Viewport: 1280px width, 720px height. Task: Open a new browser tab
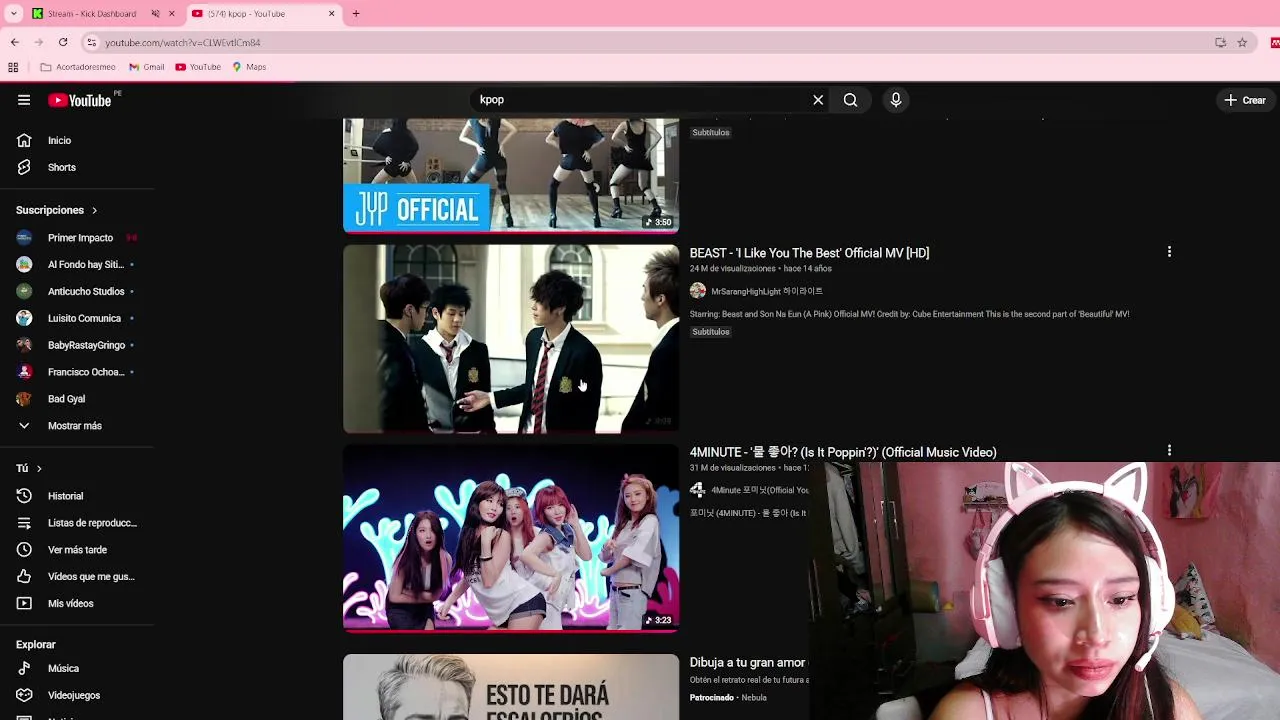click(x=356, y=14)
